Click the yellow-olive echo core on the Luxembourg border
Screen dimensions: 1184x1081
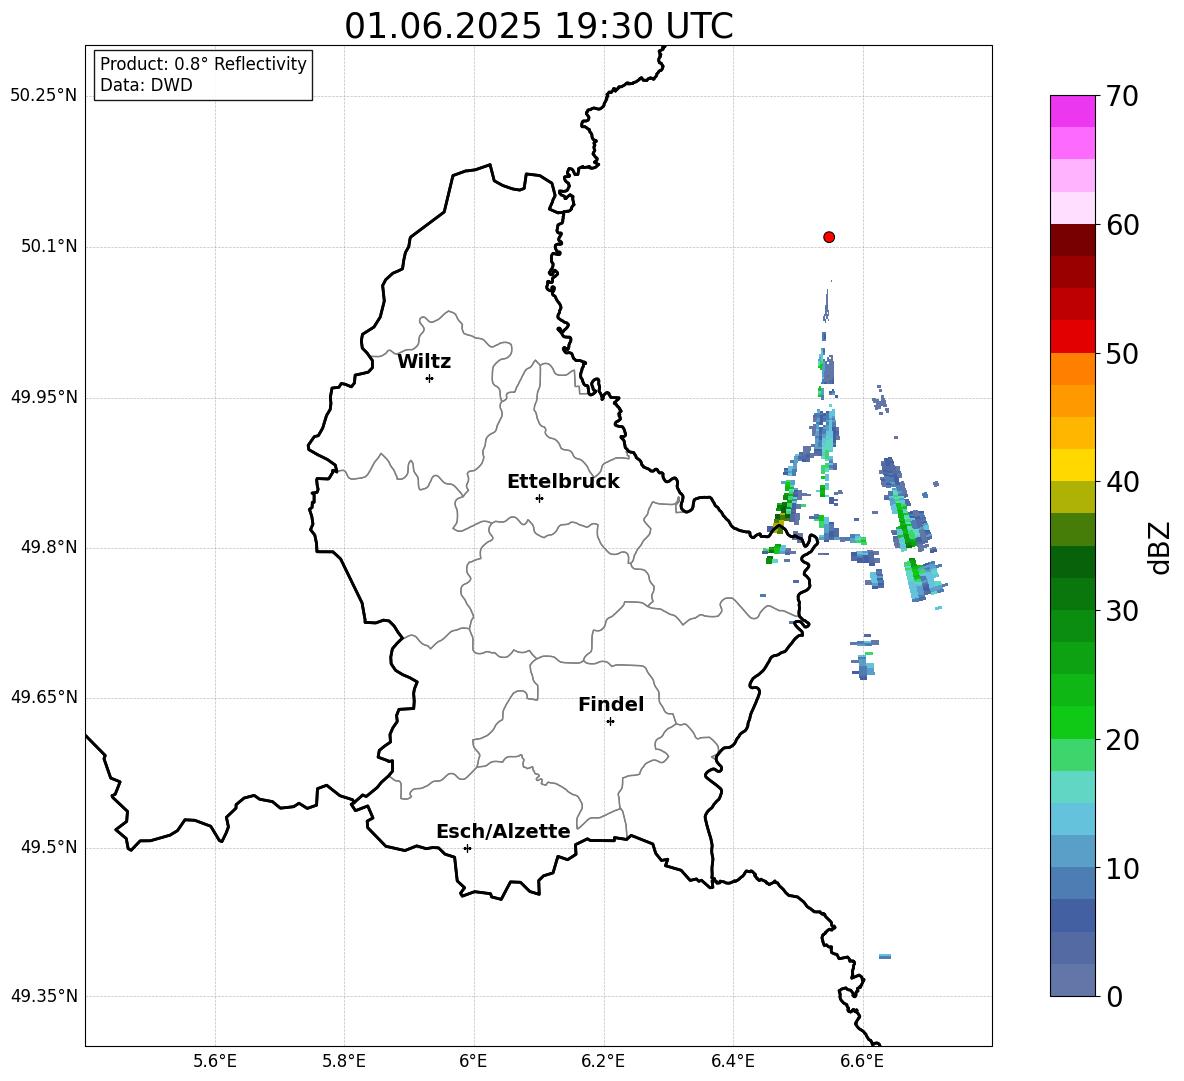click(779, 521)
